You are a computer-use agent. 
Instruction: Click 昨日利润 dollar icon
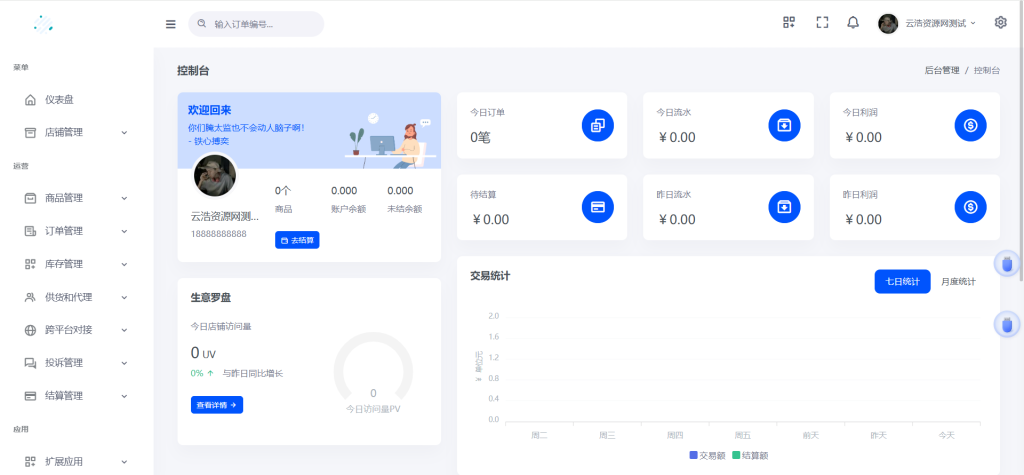pos(970,207)
